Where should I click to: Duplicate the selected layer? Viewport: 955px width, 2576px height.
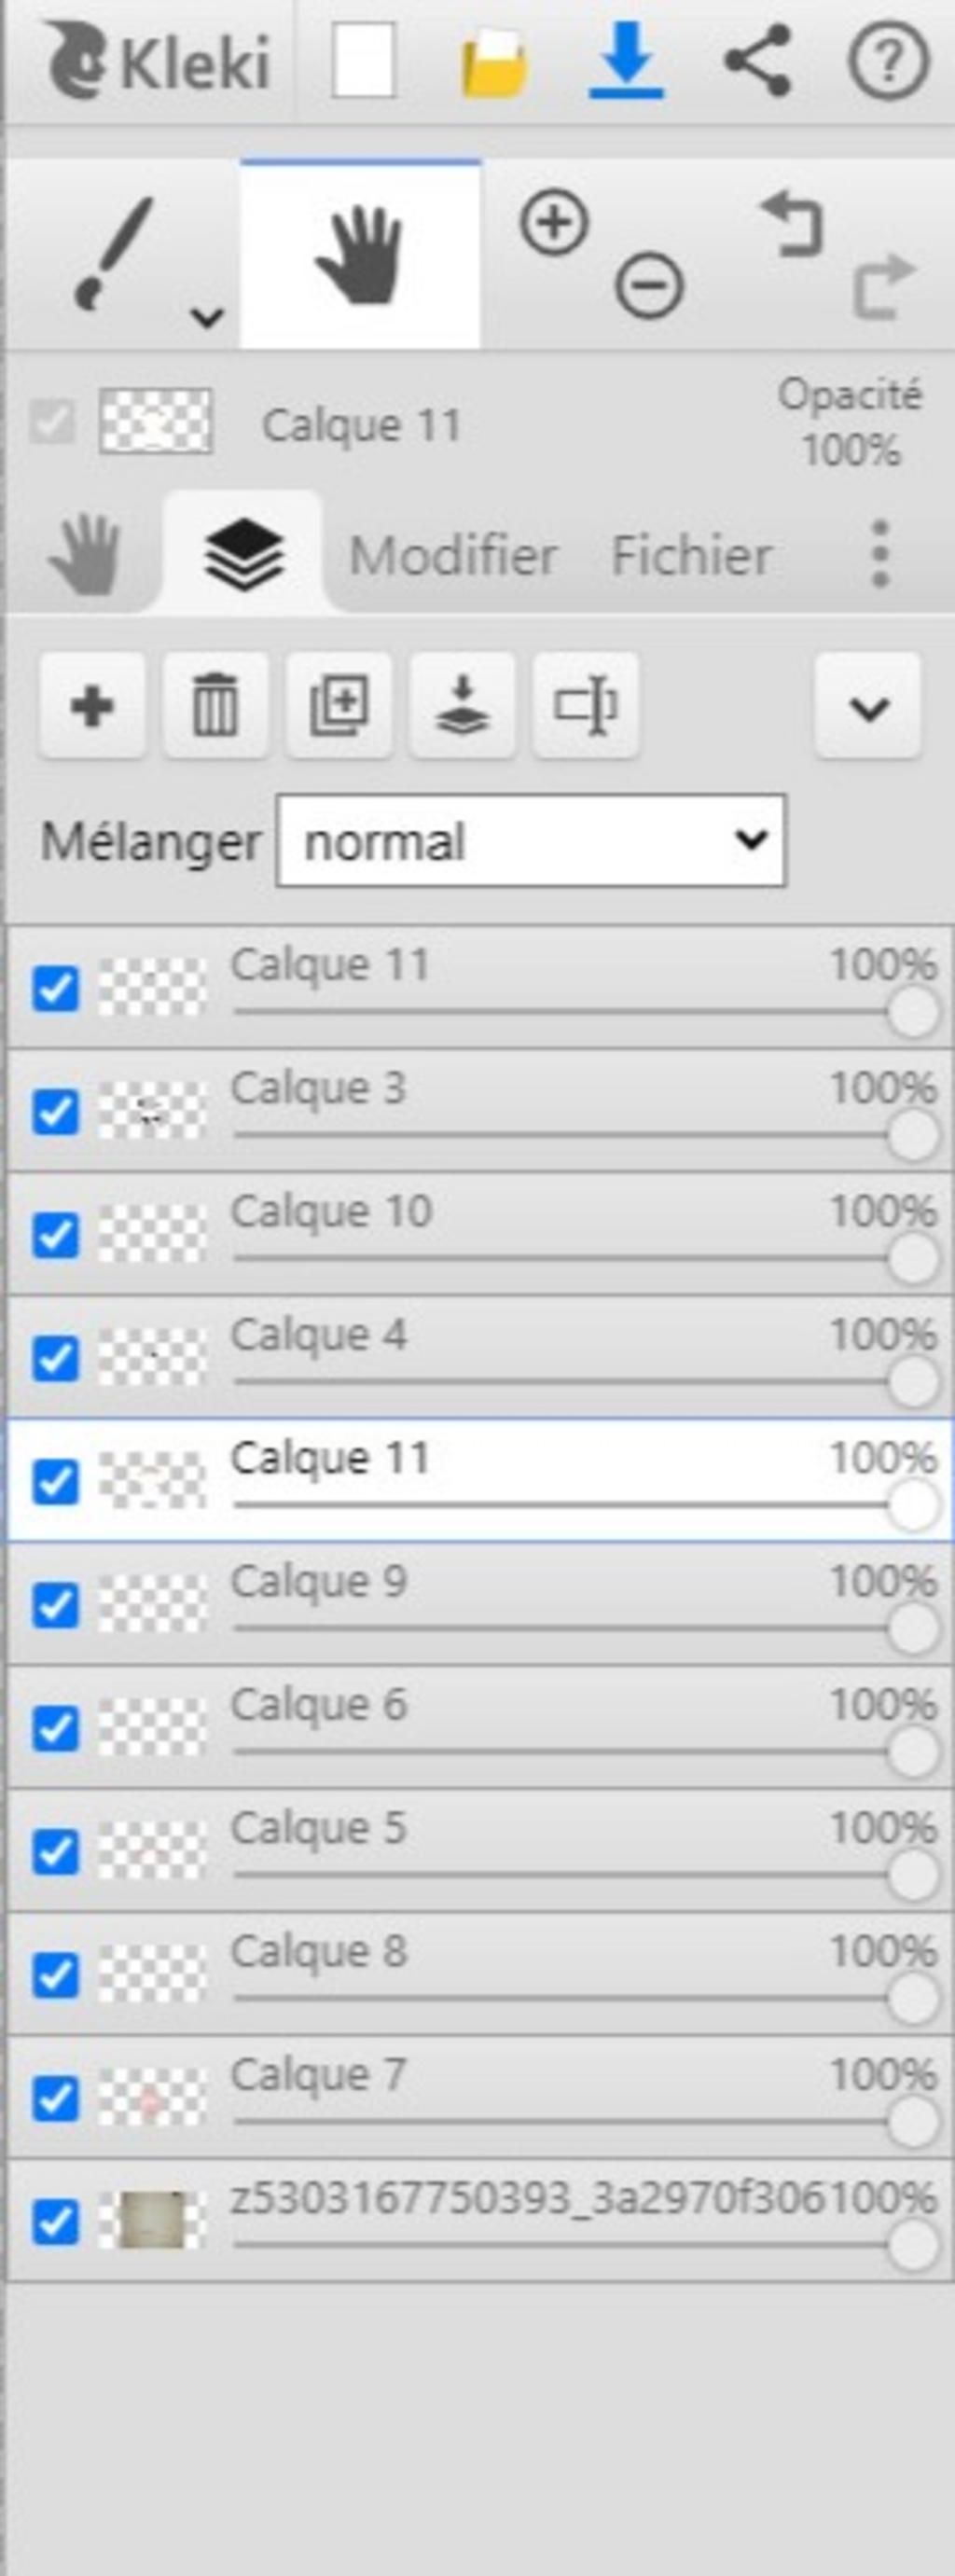(x=339, y=707)
